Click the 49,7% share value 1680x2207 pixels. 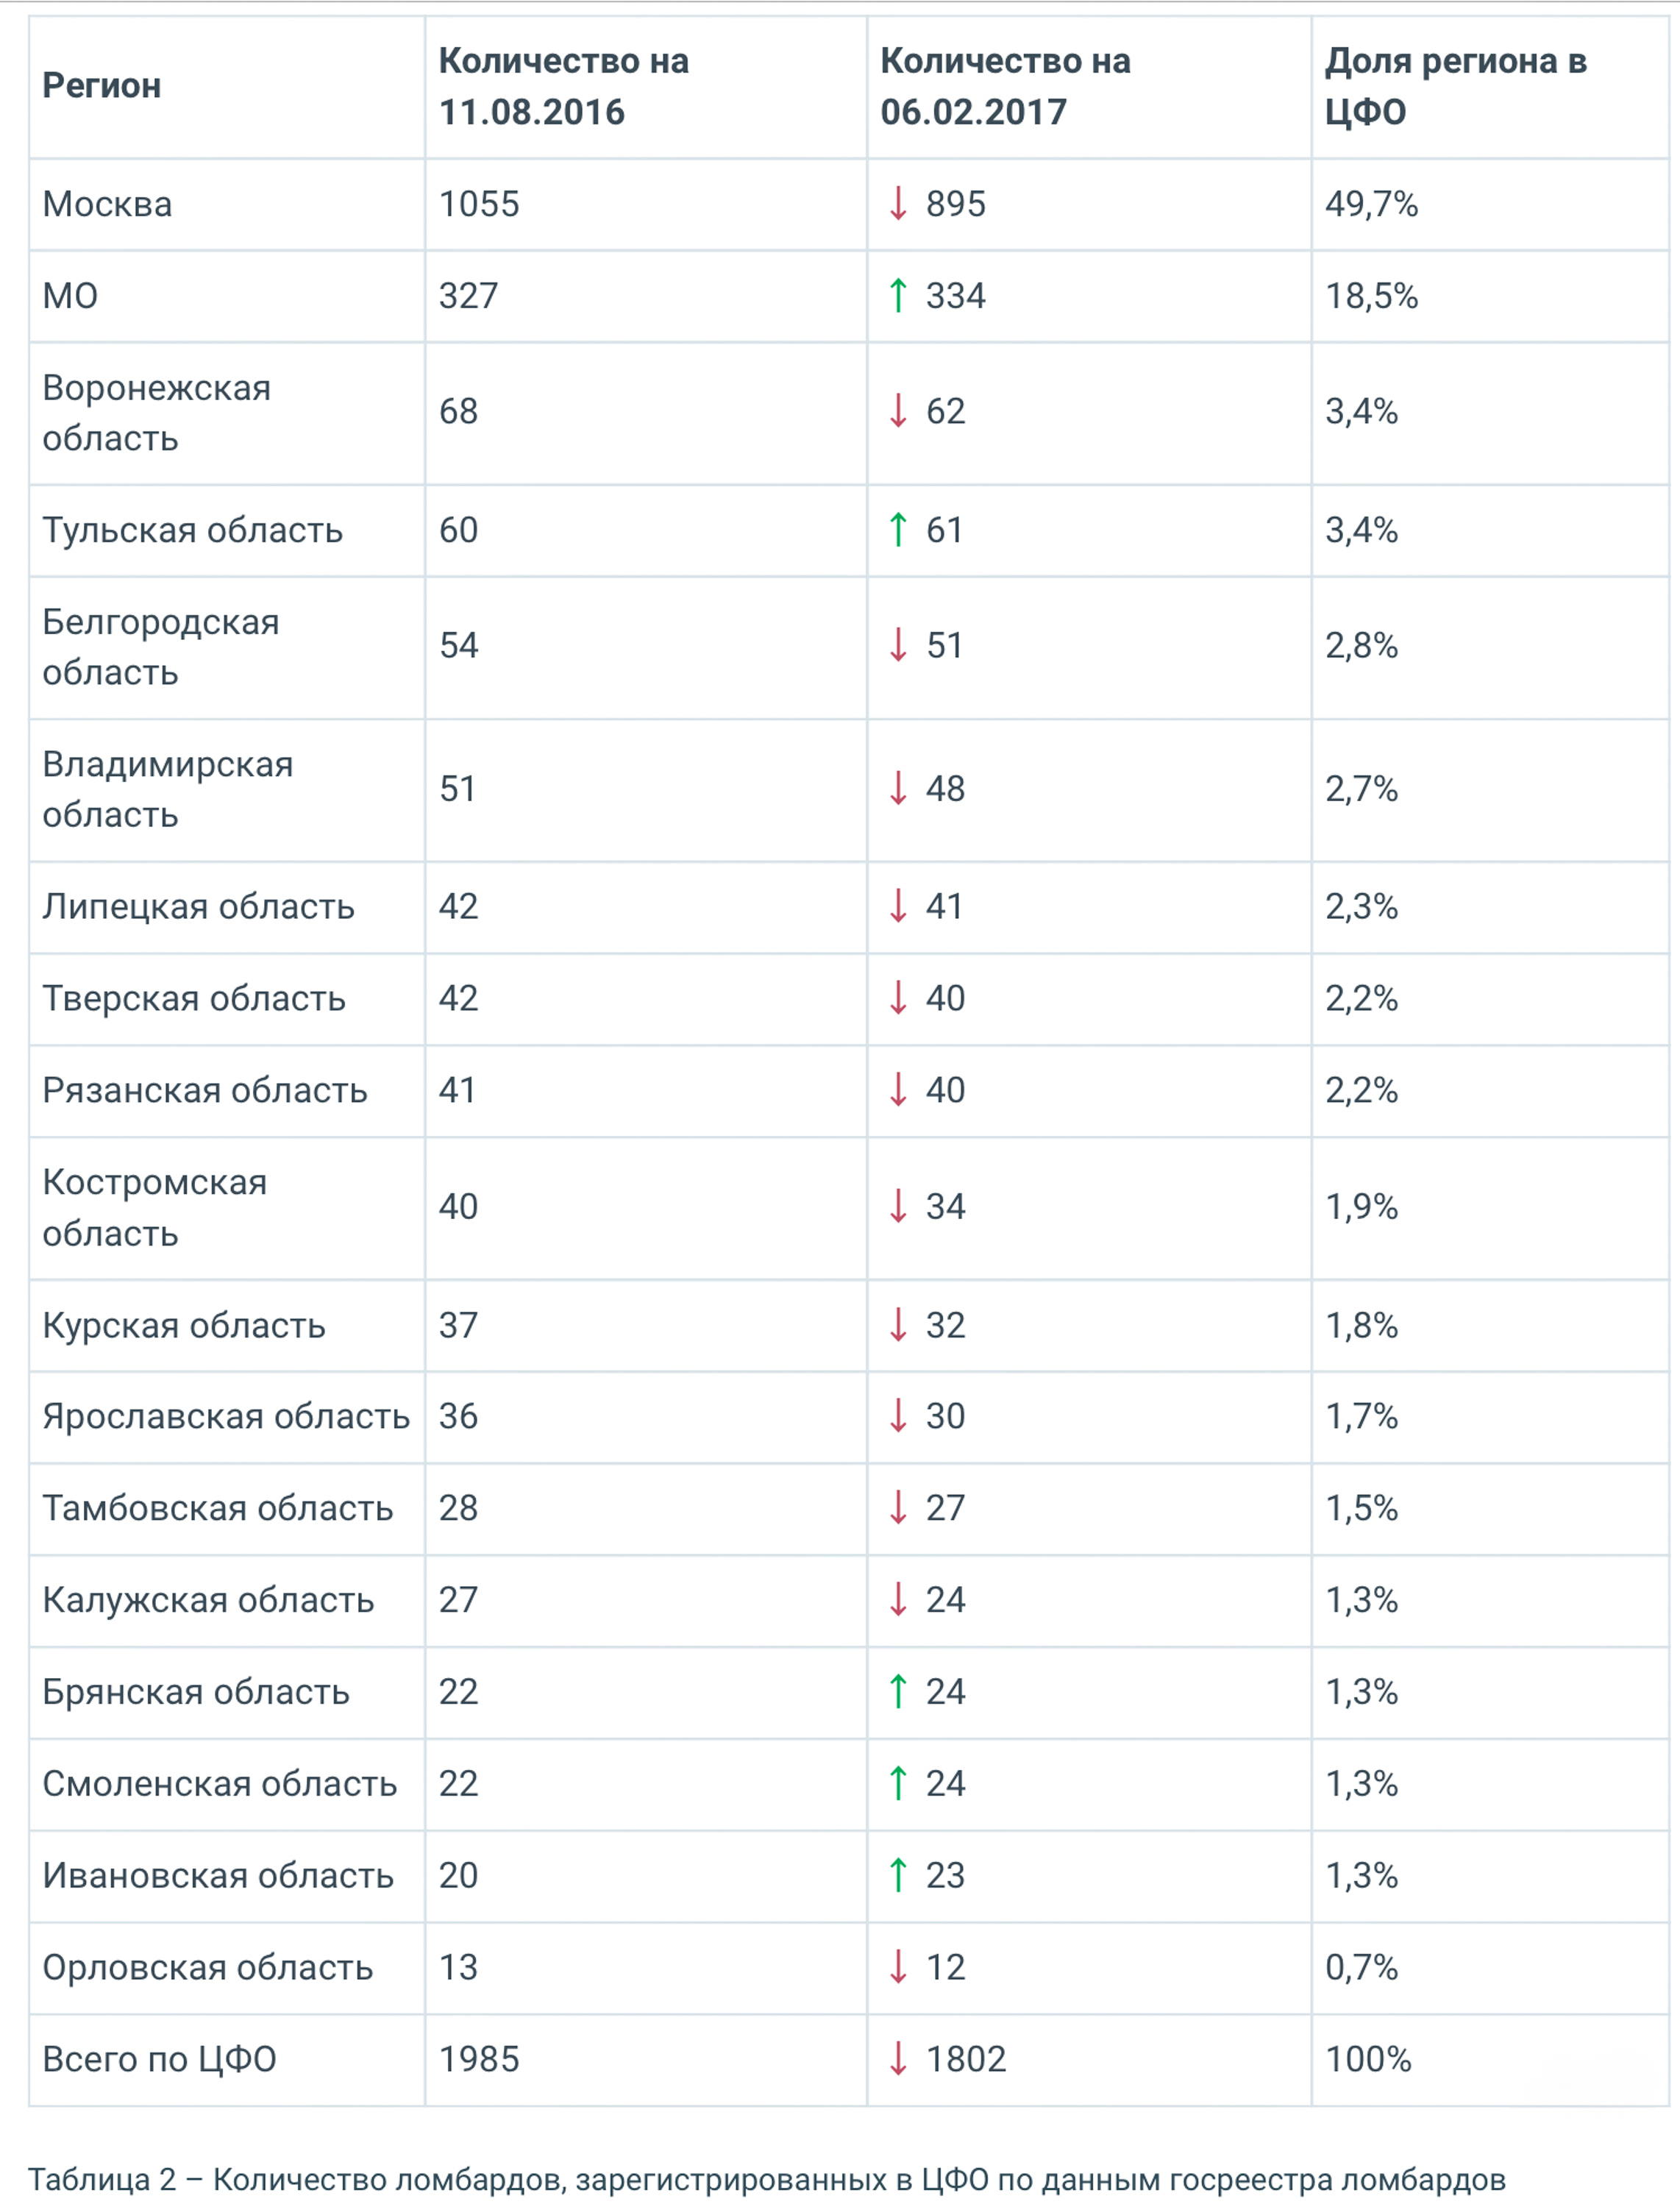(x=1371, y=205)
